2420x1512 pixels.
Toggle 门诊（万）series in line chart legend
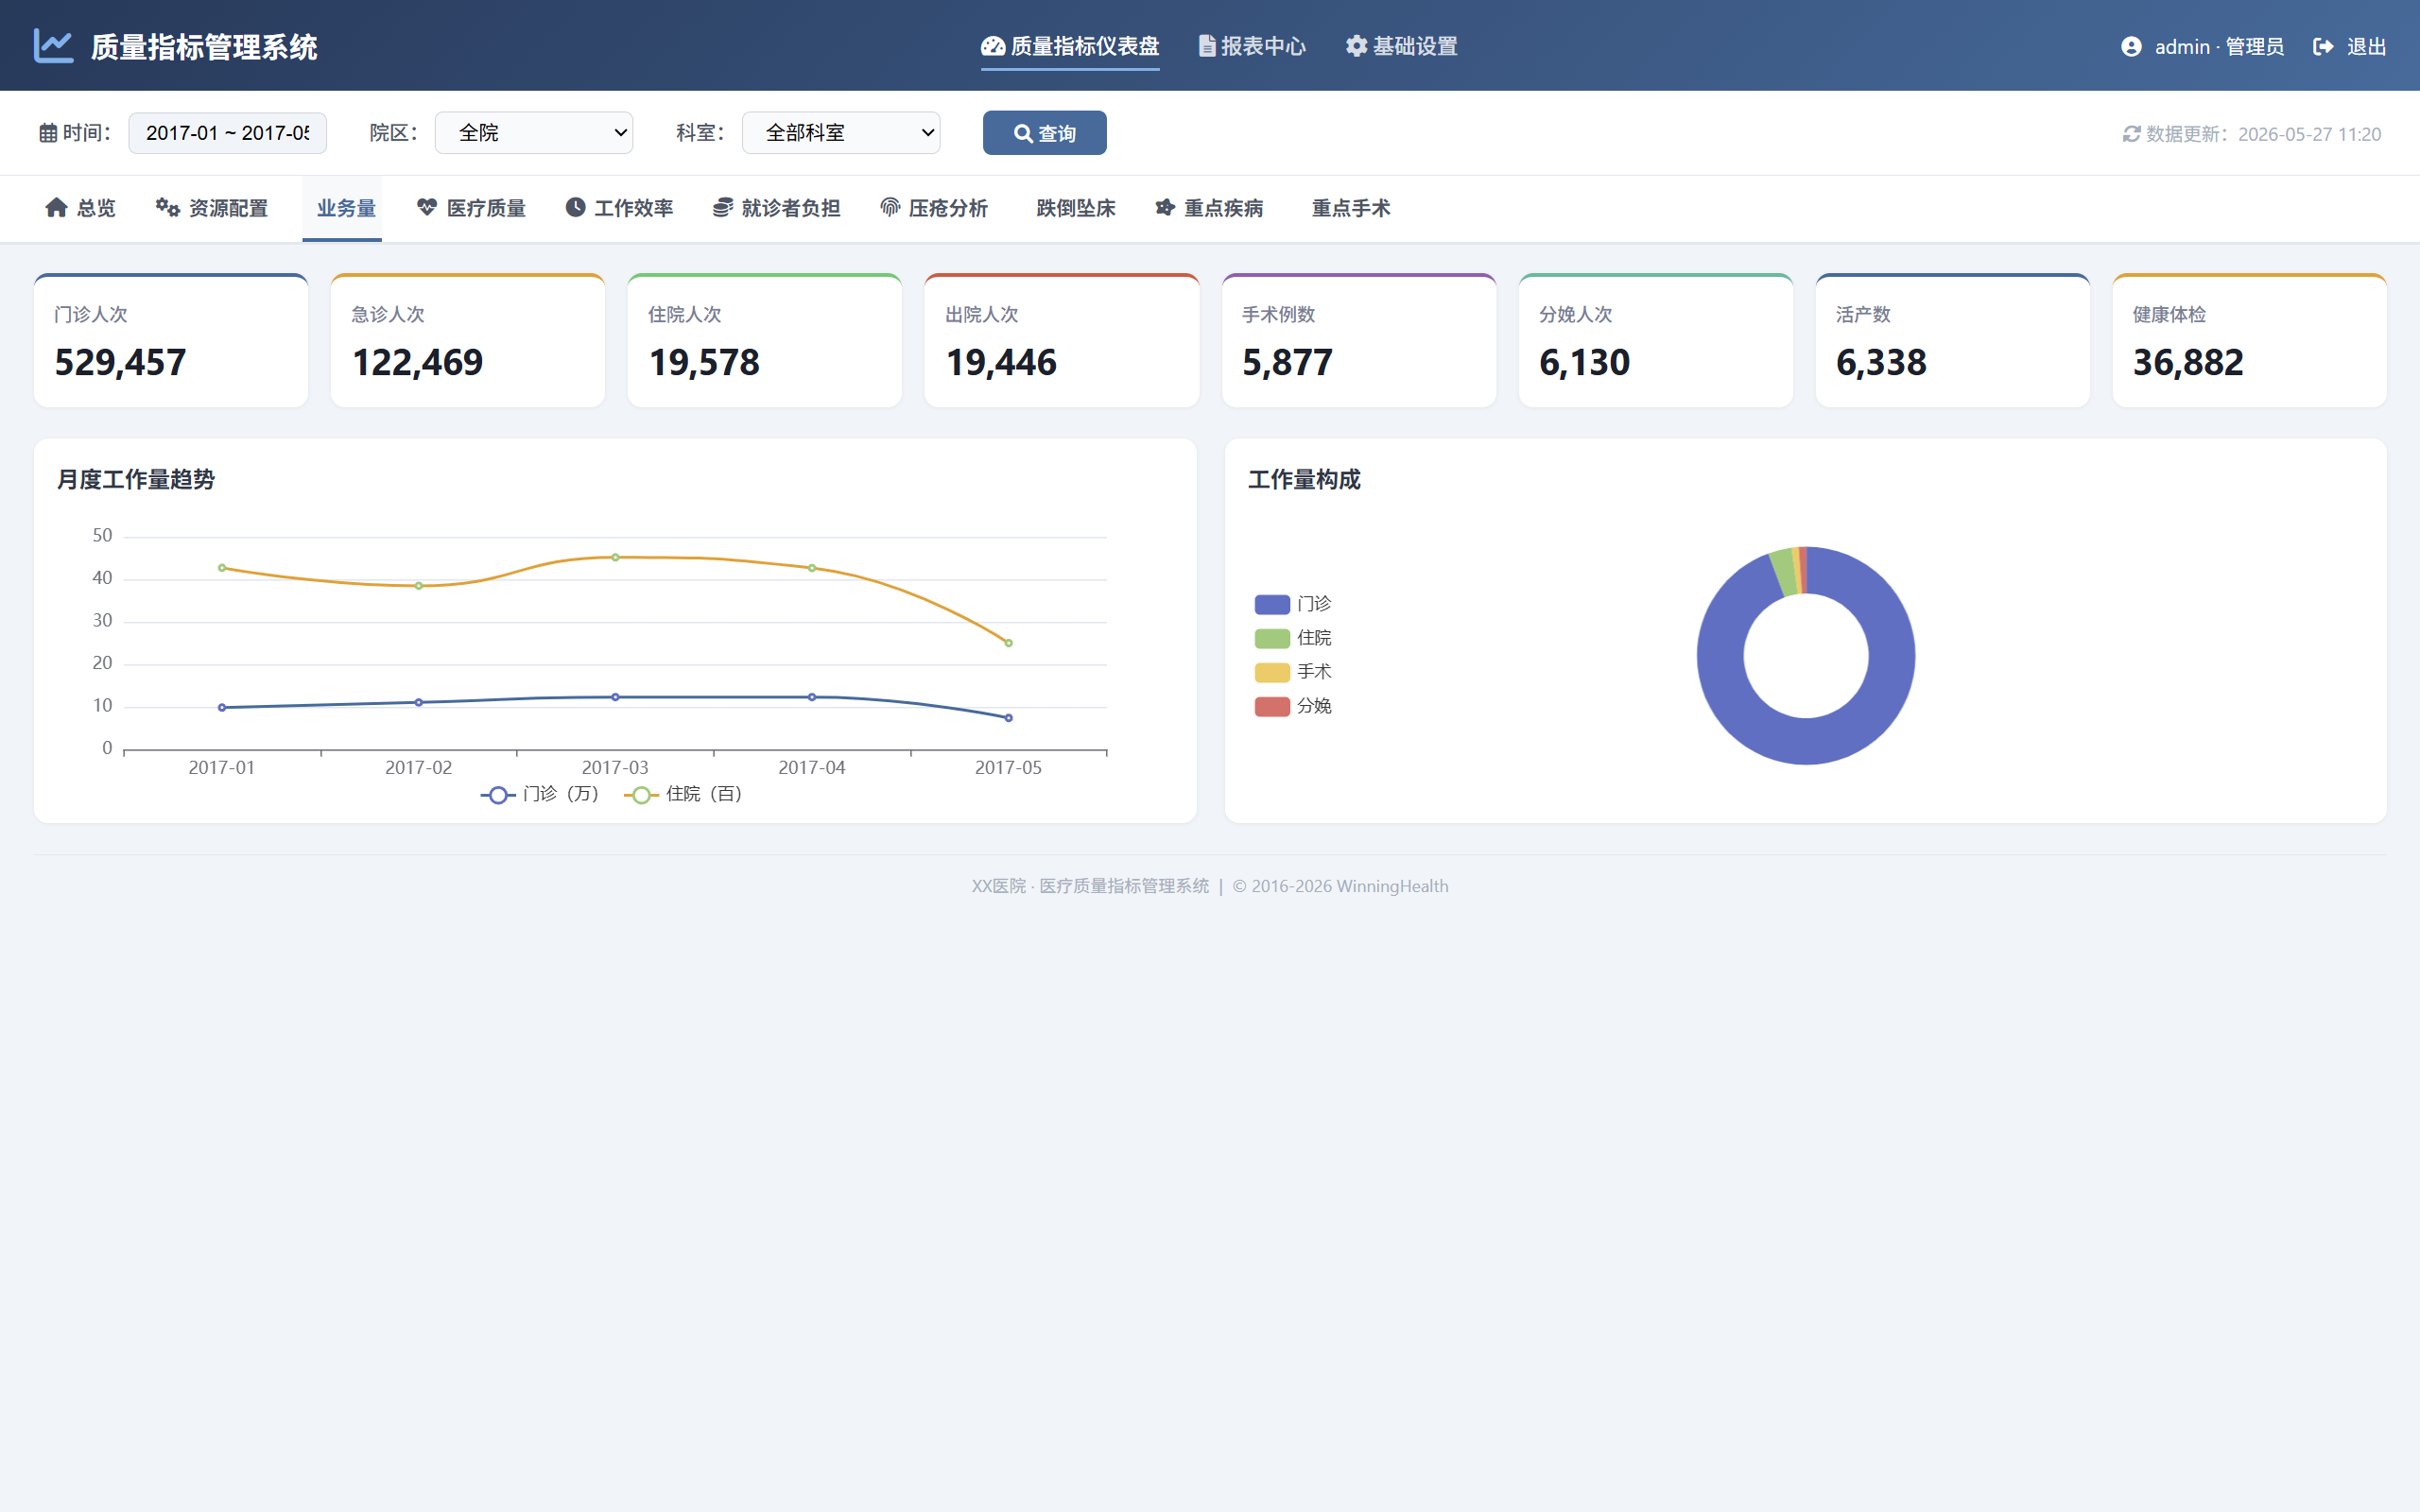point(540,794)
